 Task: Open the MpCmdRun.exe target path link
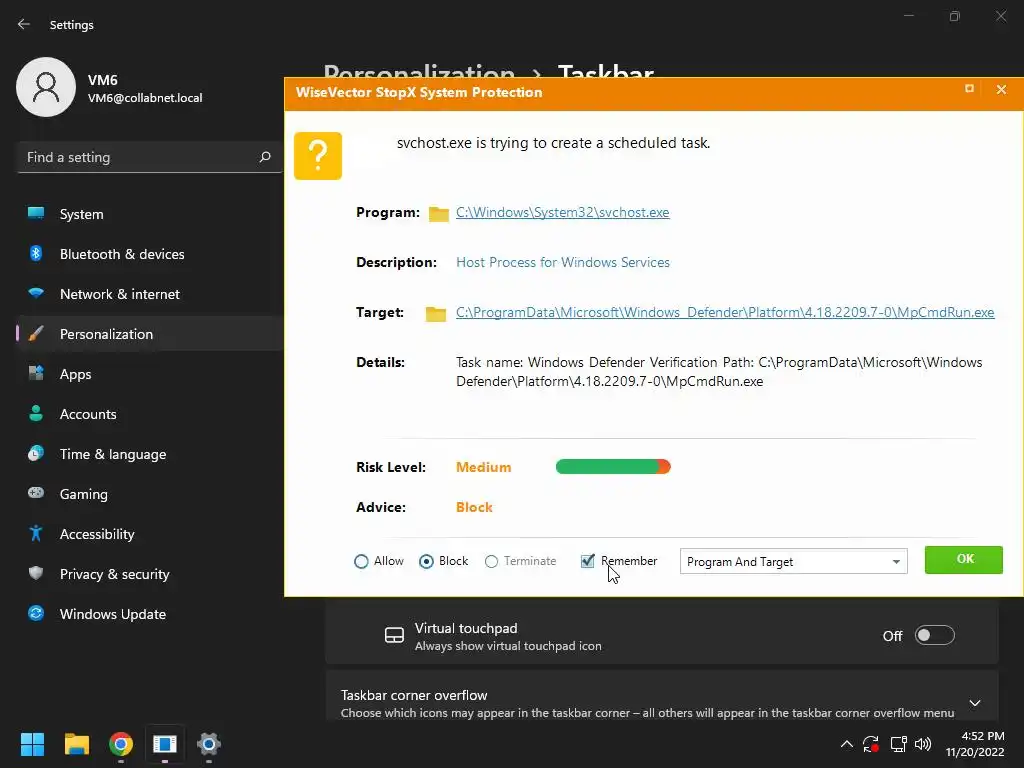pos(725,312)
